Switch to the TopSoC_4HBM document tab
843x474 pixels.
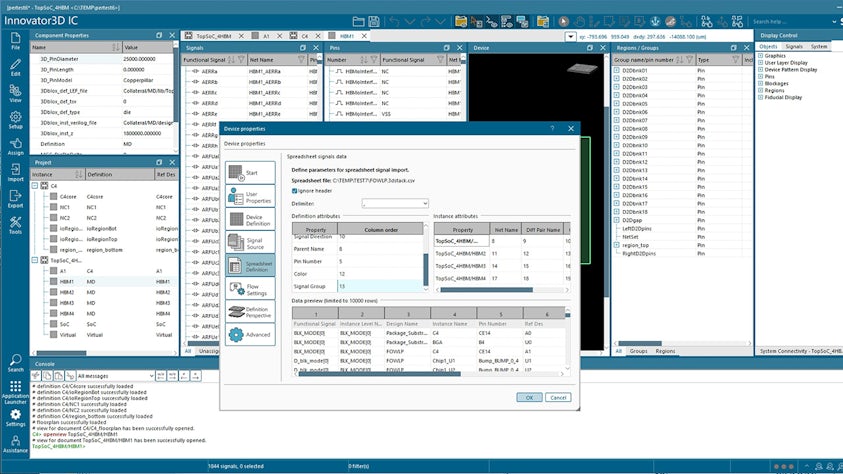pos(213,36)
